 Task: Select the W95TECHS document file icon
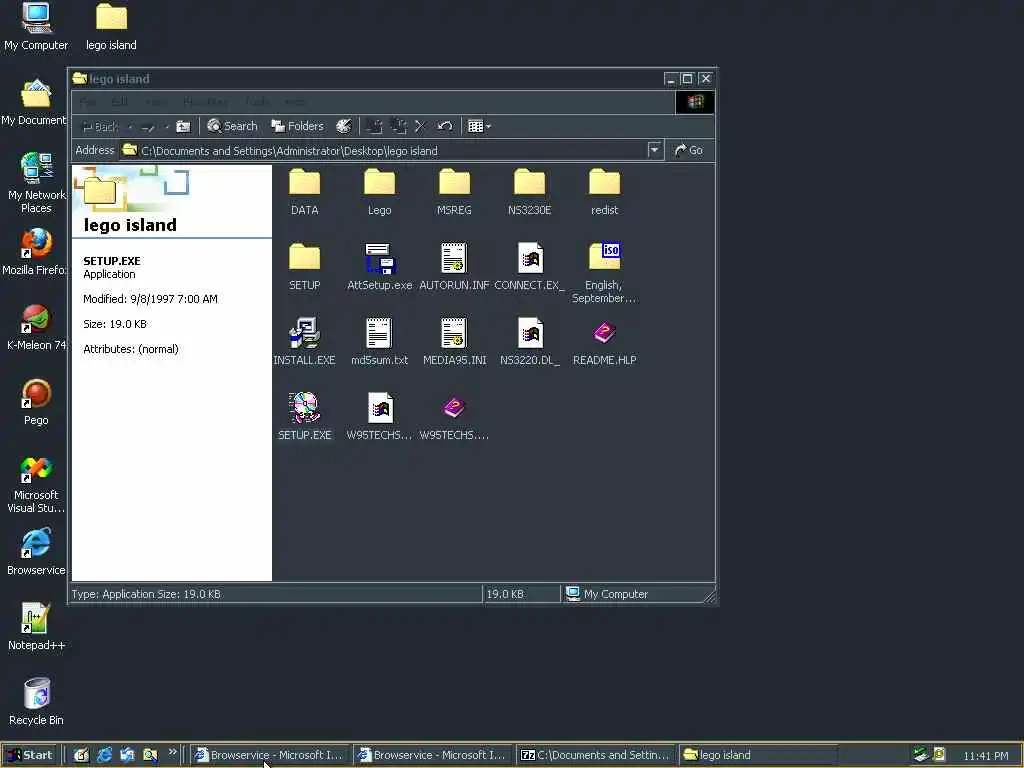point(380,408)
